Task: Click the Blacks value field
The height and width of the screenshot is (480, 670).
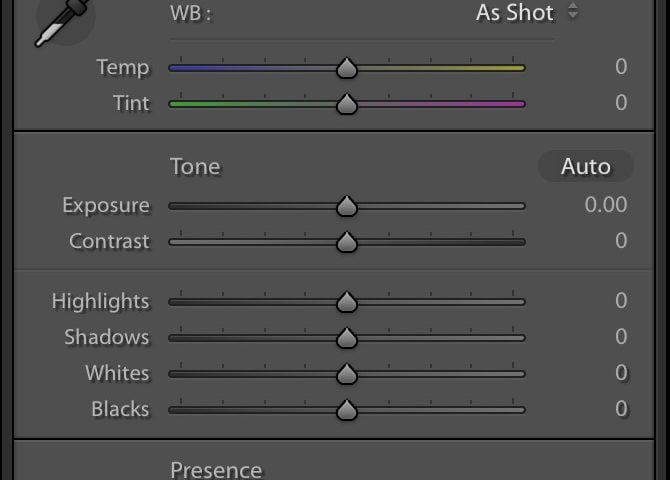Action: coord(621,409)
